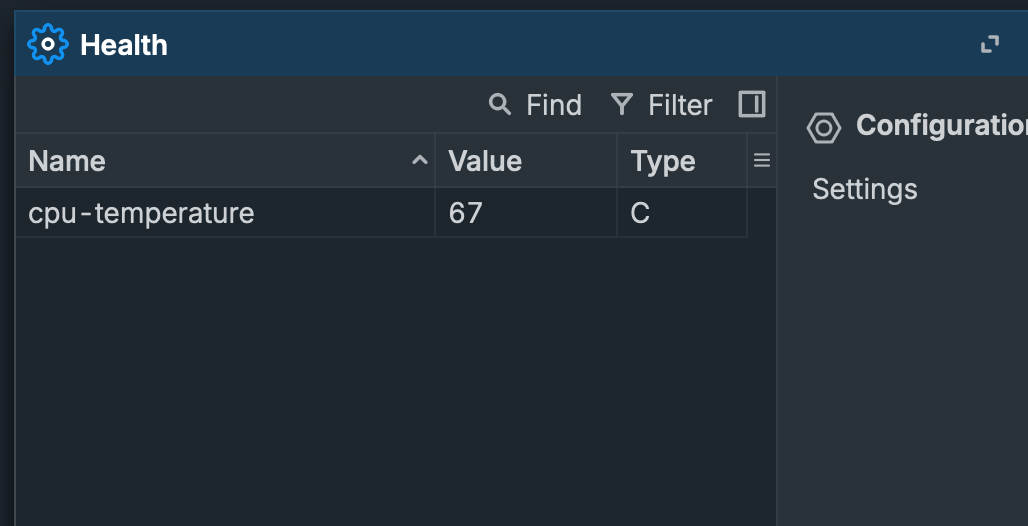This screenshot has width=1028, height=526.
Task: Open Find search in the table
Action: point(536,105)
